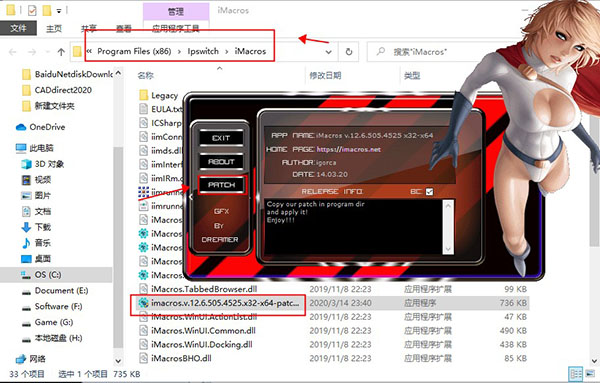Select iMacros in the address breadcrumb
Screen dimensions: 600x383
(250, 51)
